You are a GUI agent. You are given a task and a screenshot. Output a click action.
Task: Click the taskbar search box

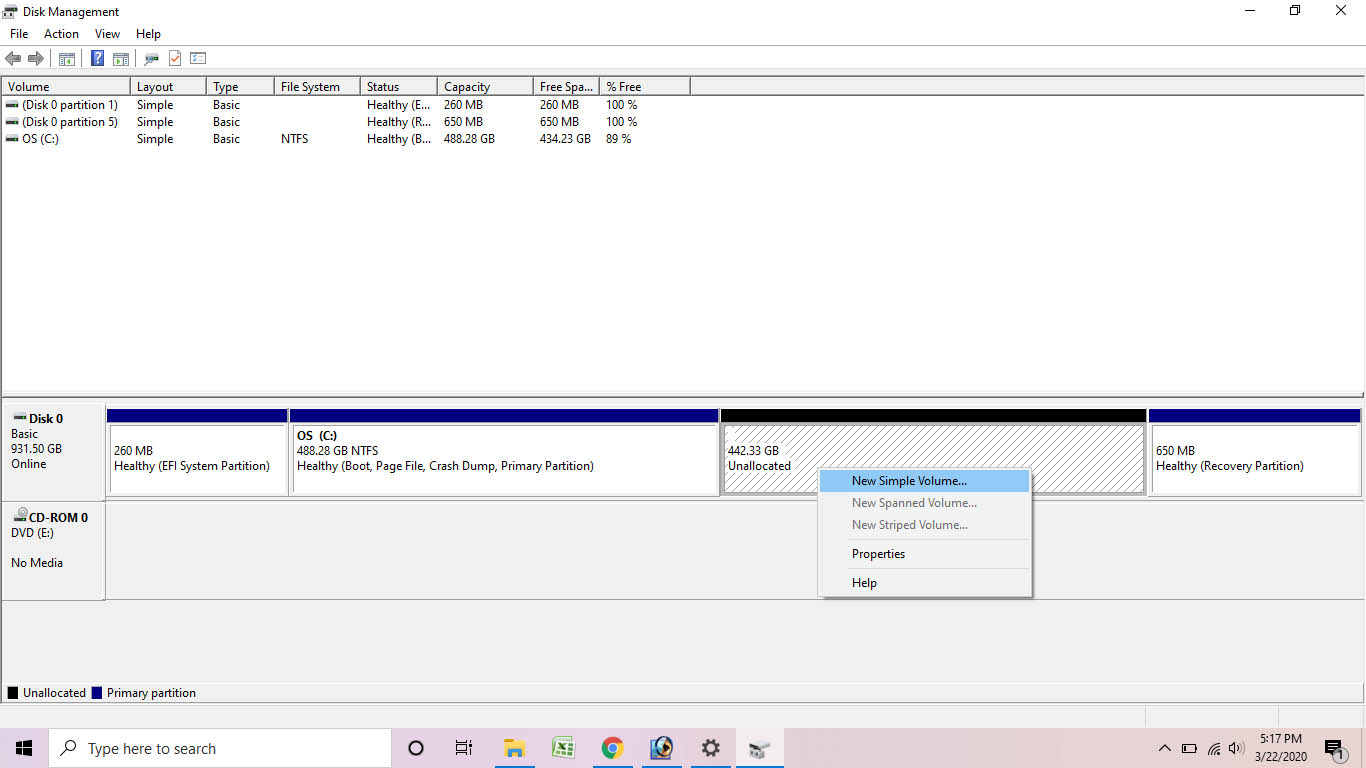[x=220, y=748]
